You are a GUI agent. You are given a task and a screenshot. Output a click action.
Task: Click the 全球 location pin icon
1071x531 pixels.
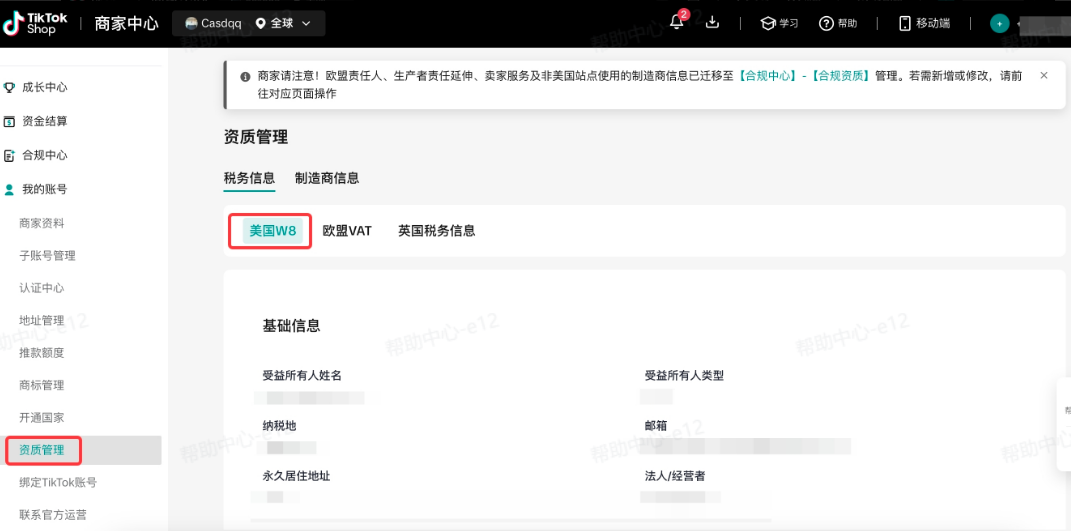[260, 23]
